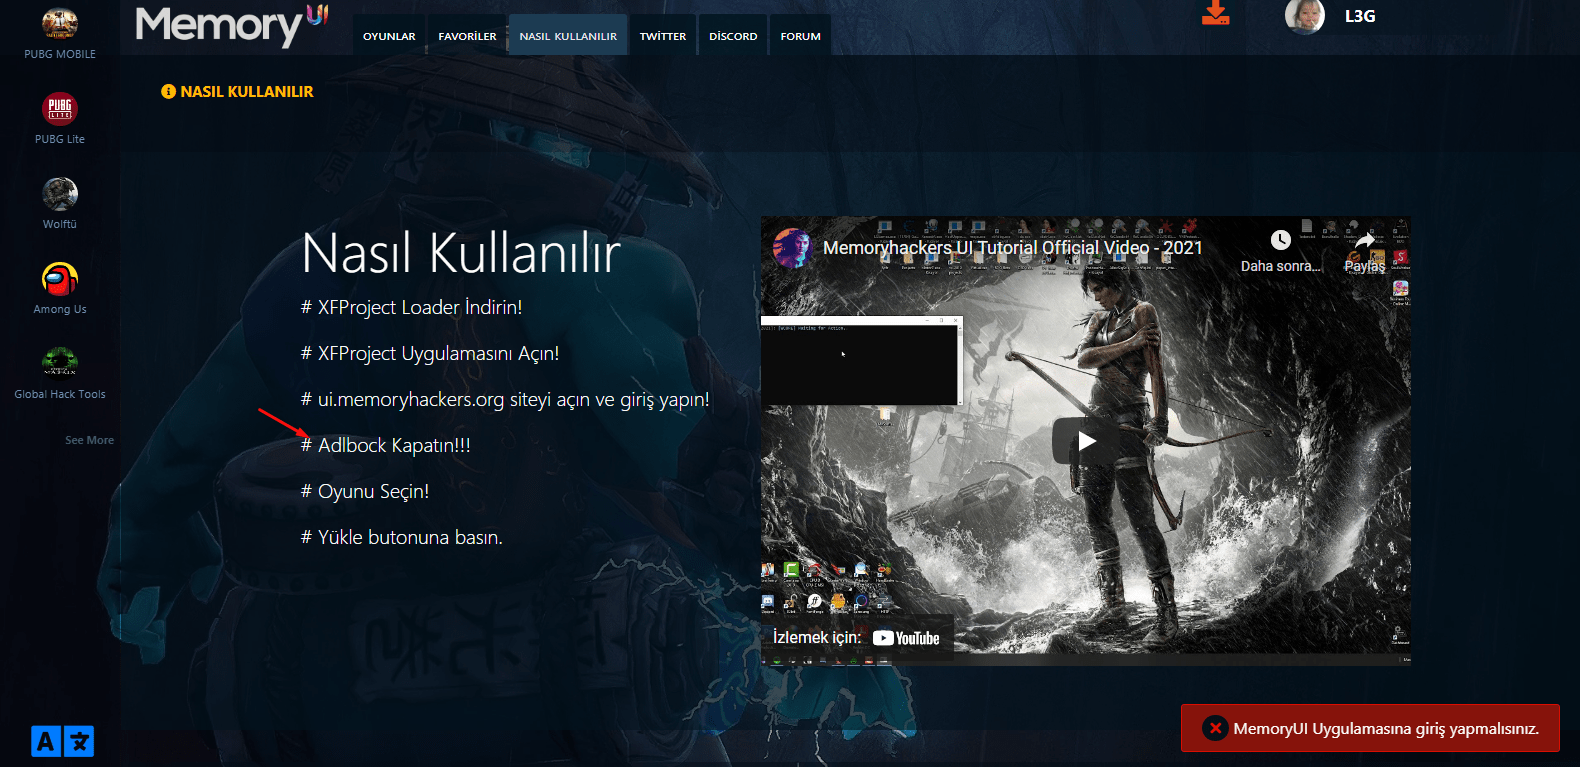
Task: Click the MemoryUI logo
Action: (232, 25)
